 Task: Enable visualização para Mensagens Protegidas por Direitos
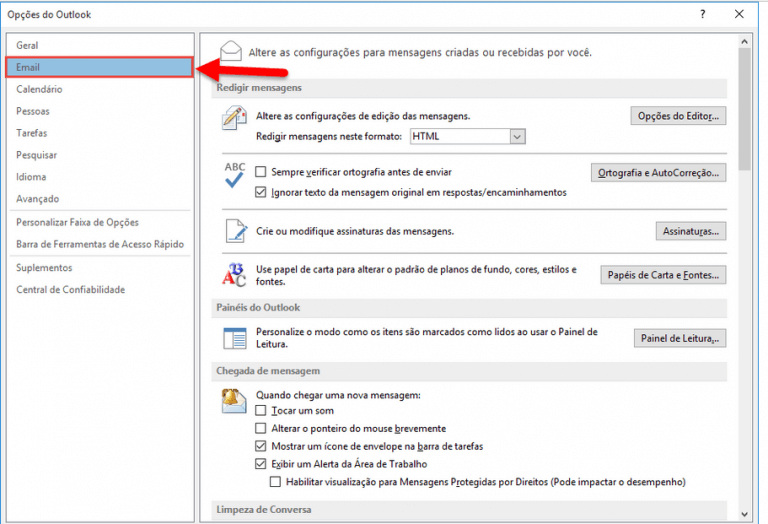(275, 482)
